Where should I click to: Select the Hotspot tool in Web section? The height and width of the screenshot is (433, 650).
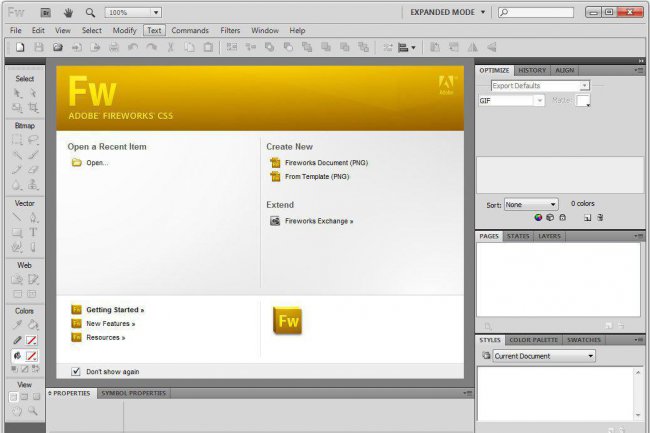point(17,279)
